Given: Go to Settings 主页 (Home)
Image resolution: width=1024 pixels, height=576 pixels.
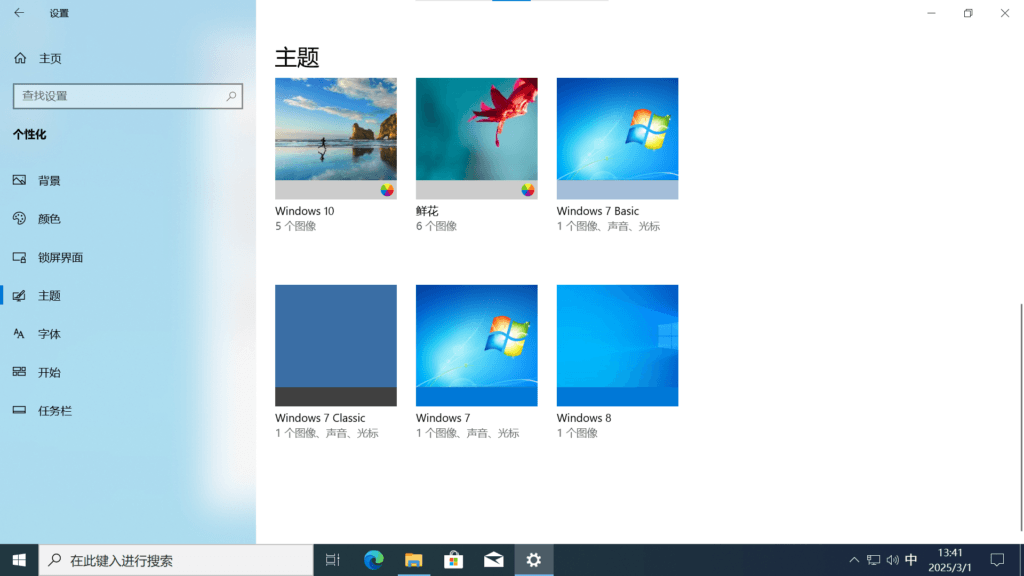Looking at the screenshot, I should tap(43, 57).
